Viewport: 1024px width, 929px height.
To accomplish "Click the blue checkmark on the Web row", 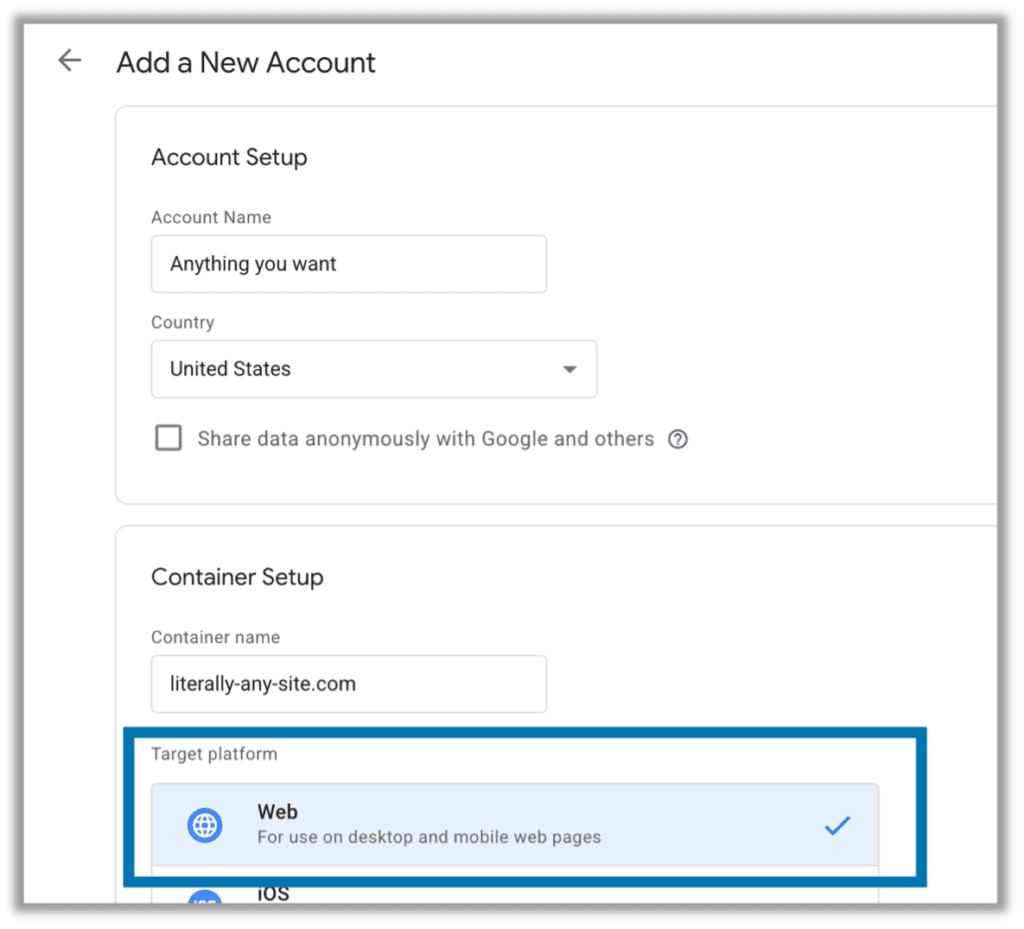I will (838, 825).
